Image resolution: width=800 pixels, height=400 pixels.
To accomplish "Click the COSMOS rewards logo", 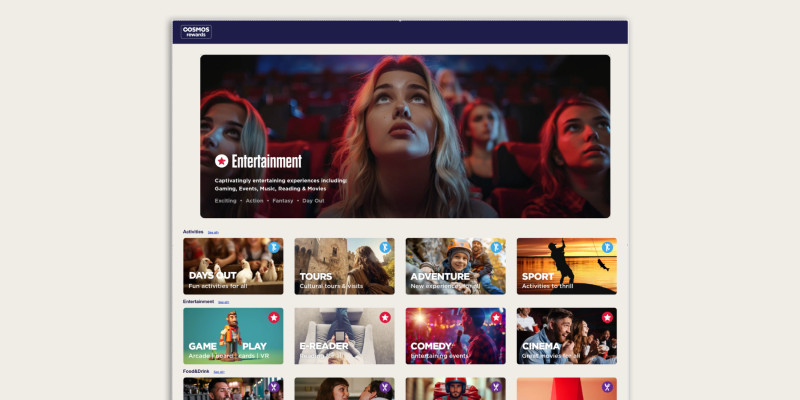I will tap(196, 32).
